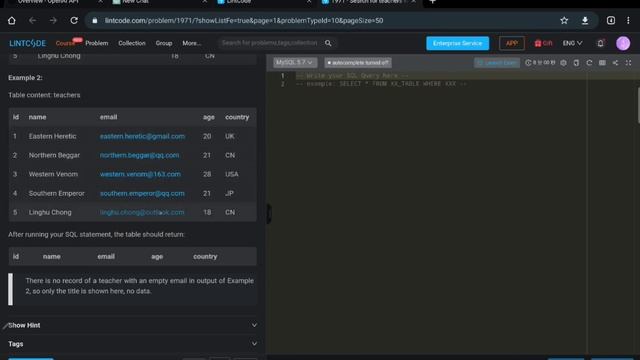
Task: Open the ENG language dropdown
Action: tap(572, 43)
